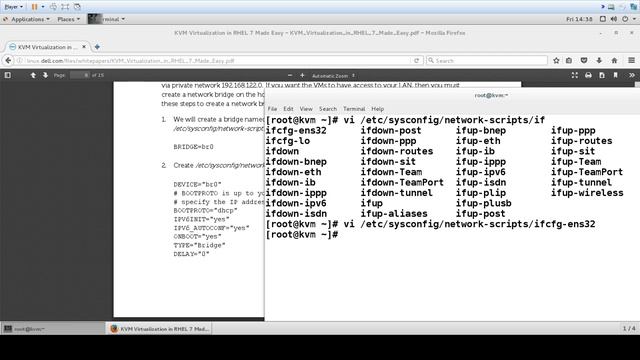This screenshot has height=360, width=640.
Task: Switch PDF to presentation mode
Action: click(x=575, y=75)
